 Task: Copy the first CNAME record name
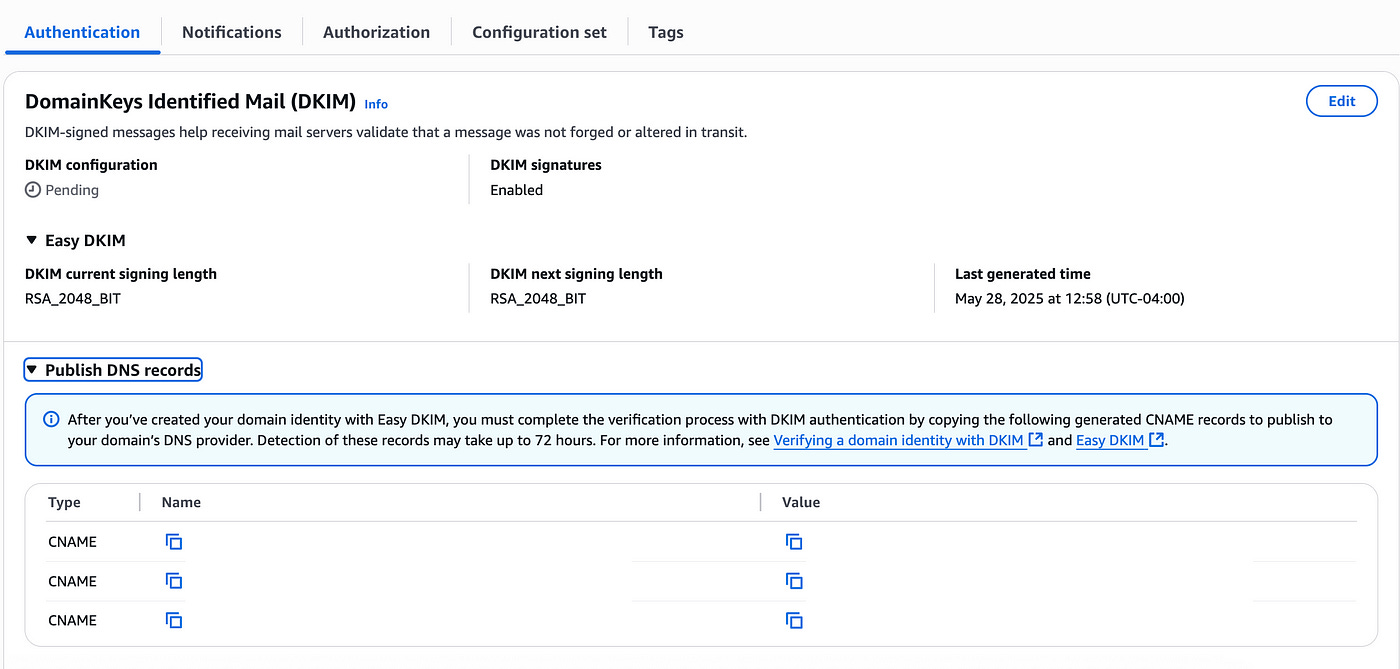pyautogui.click(x=174, y=542)
